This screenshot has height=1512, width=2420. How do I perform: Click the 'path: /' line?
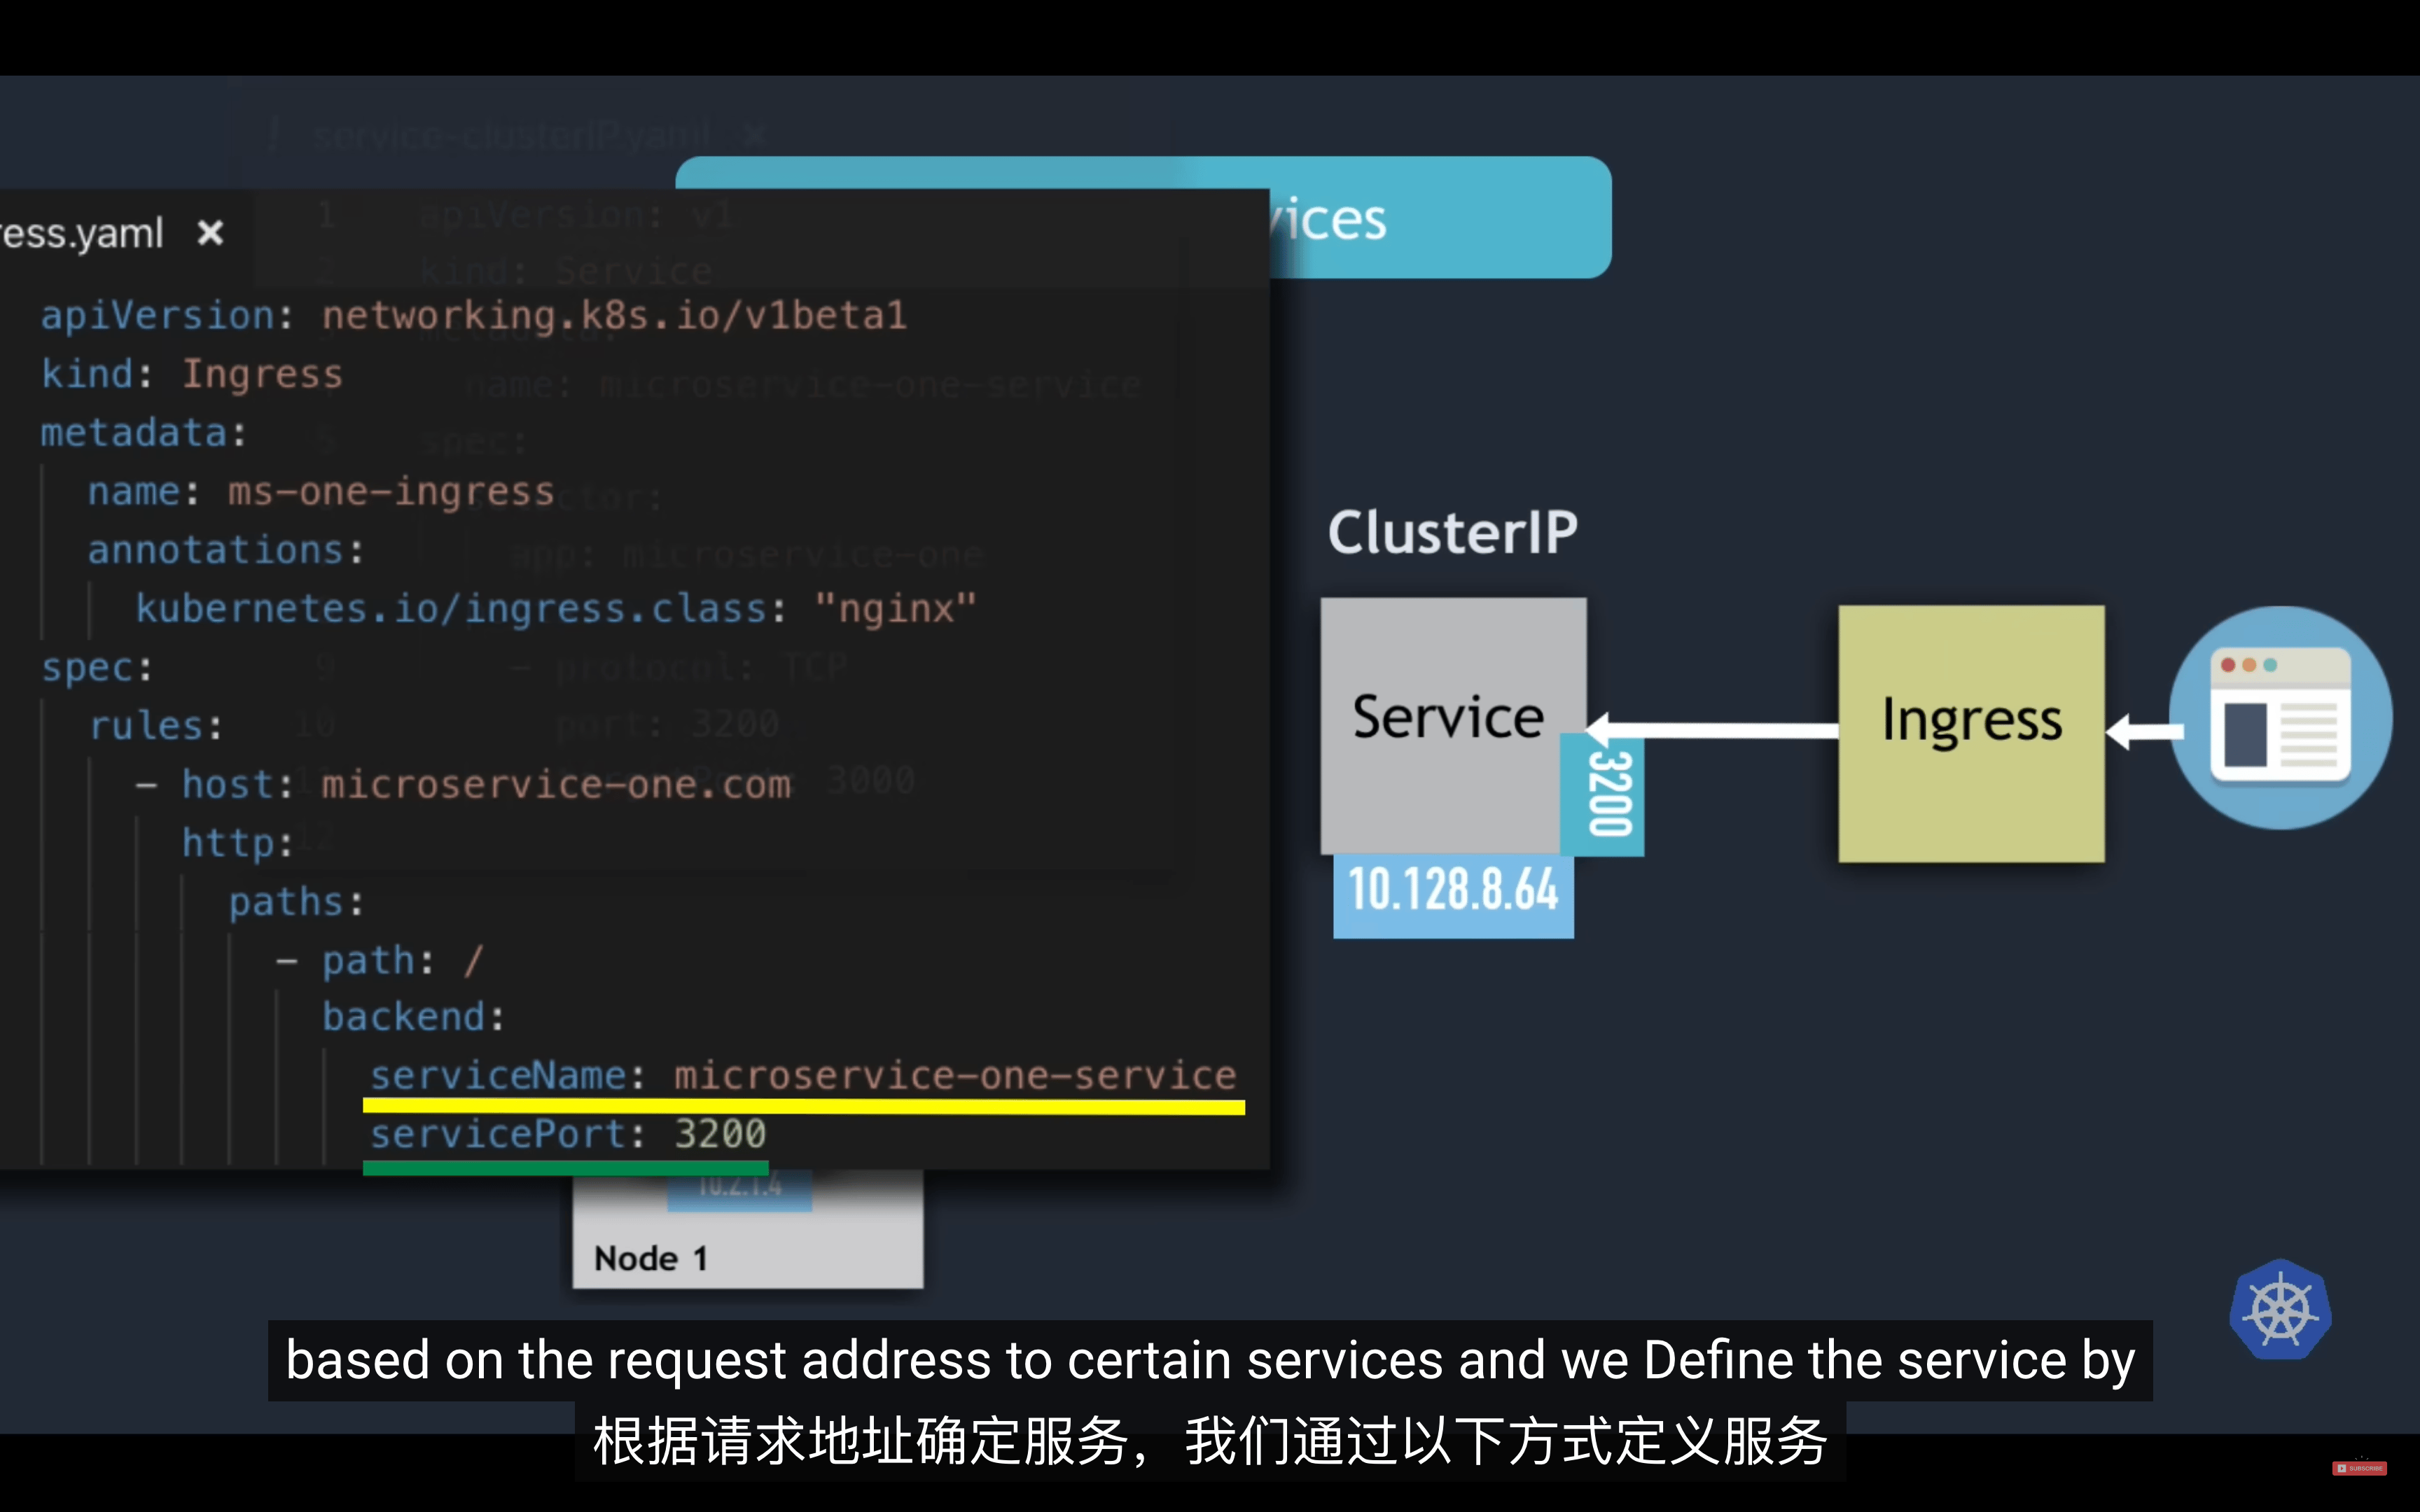(380, 961)
